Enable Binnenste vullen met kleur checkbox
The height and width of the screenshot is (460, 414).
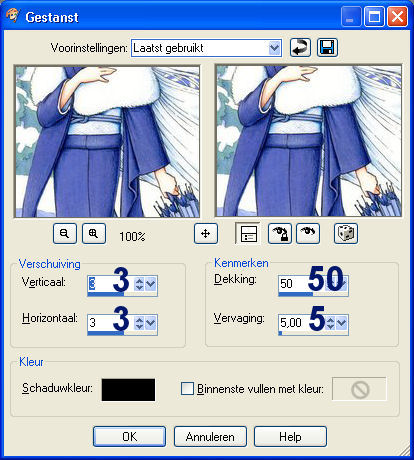coord(187,389)
